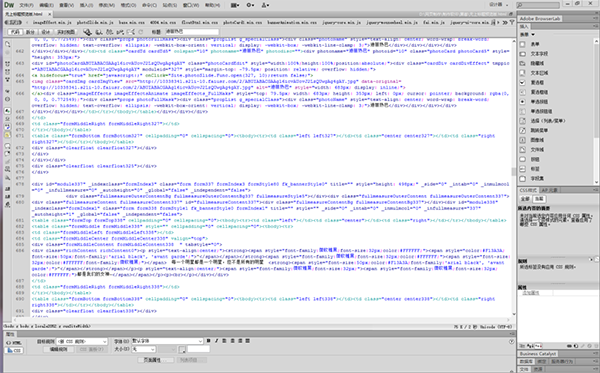This screenshot has height=373, width=600.
Task: Click the 添加属性 add property link
Action: [531, 293]
